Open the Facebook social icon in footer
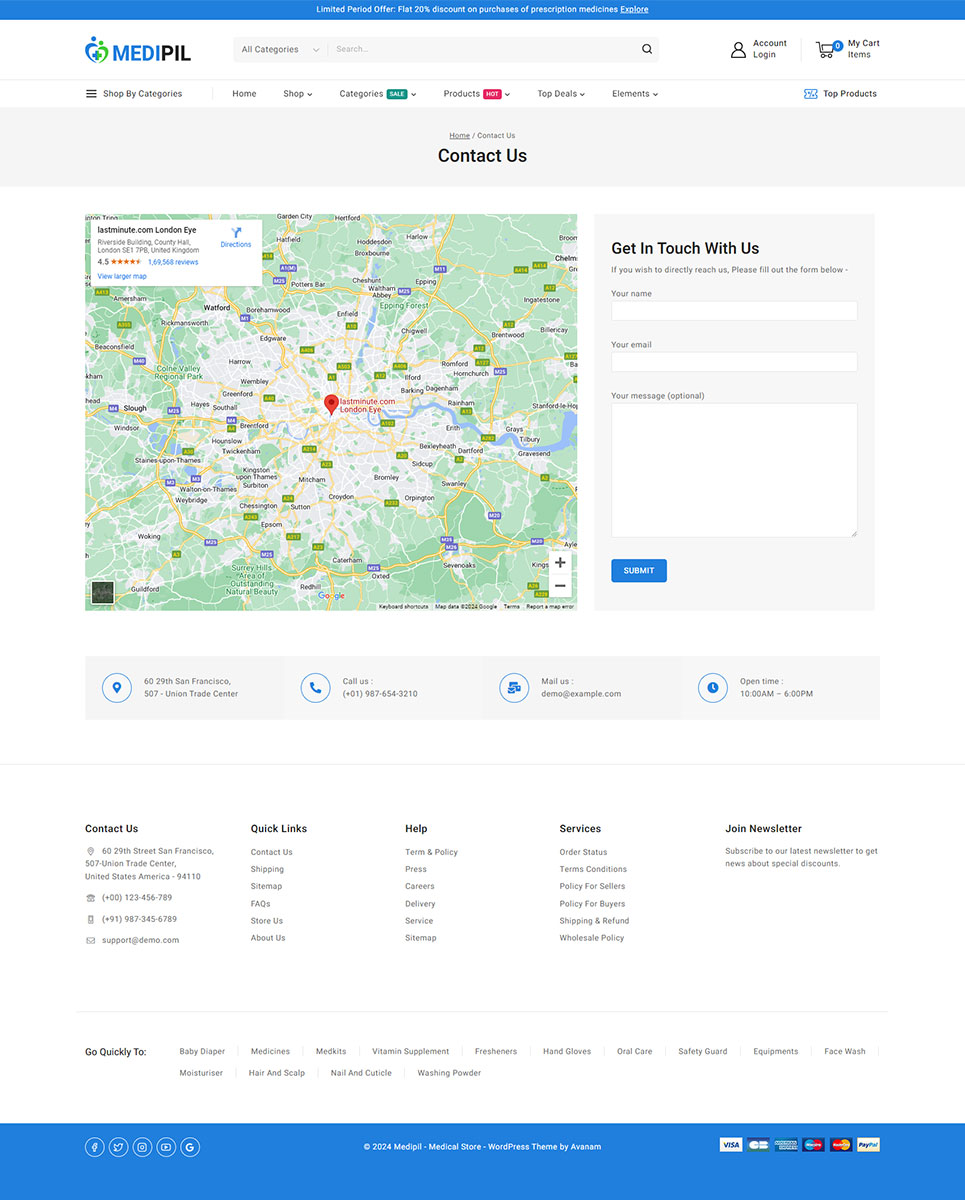Screen dimensions: 965x1200 click(x=95, y=1147)
